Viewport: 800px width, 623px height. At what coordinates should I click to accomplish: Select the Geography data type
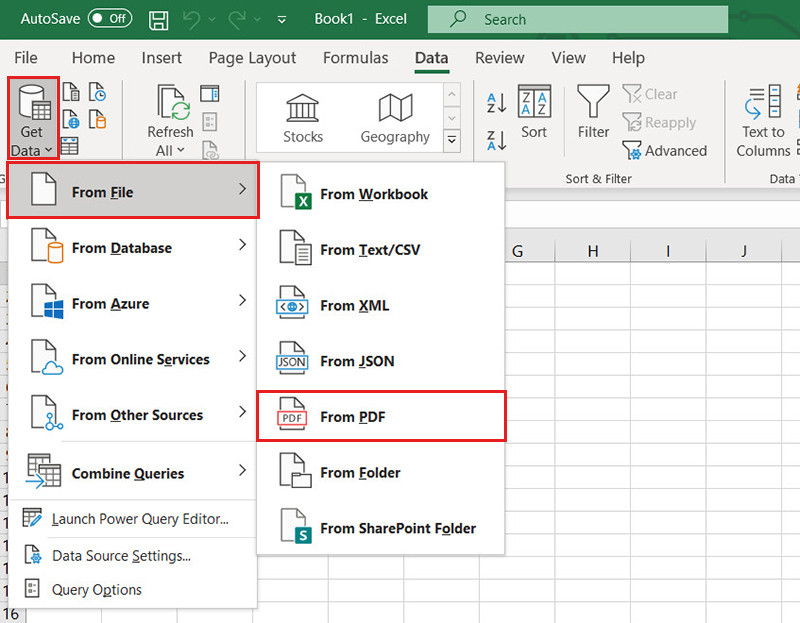(395, 118)
